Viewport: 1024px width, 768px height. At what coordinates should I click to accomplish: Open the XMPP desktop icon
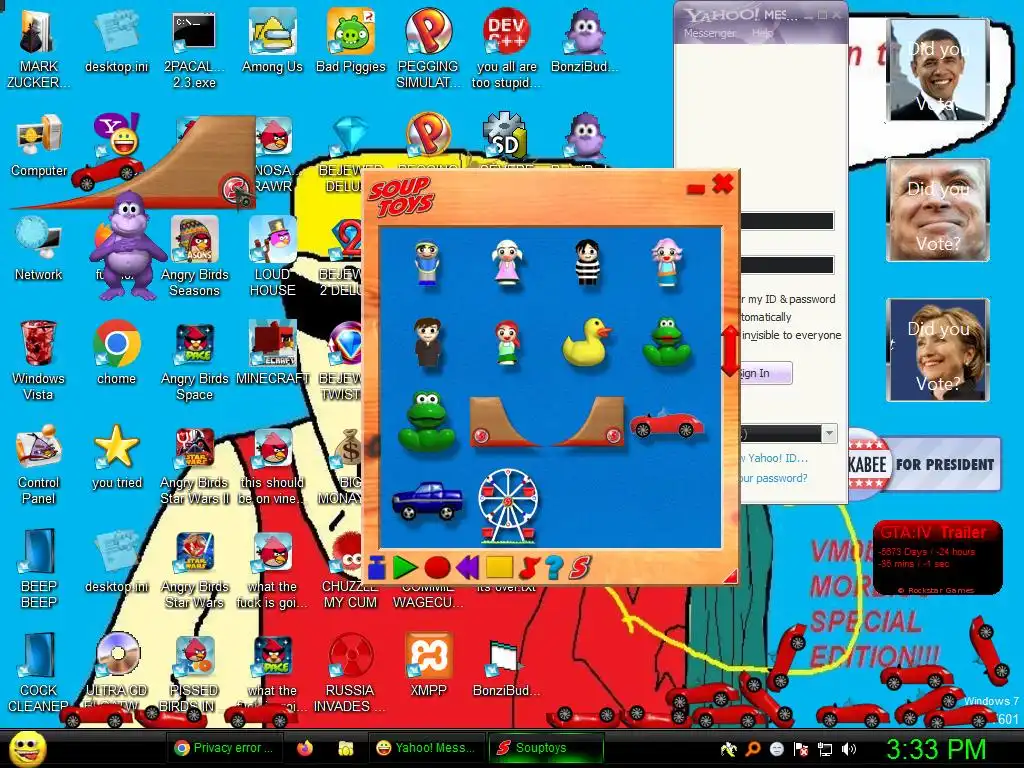pyautogui.click(x=428, y=665)
